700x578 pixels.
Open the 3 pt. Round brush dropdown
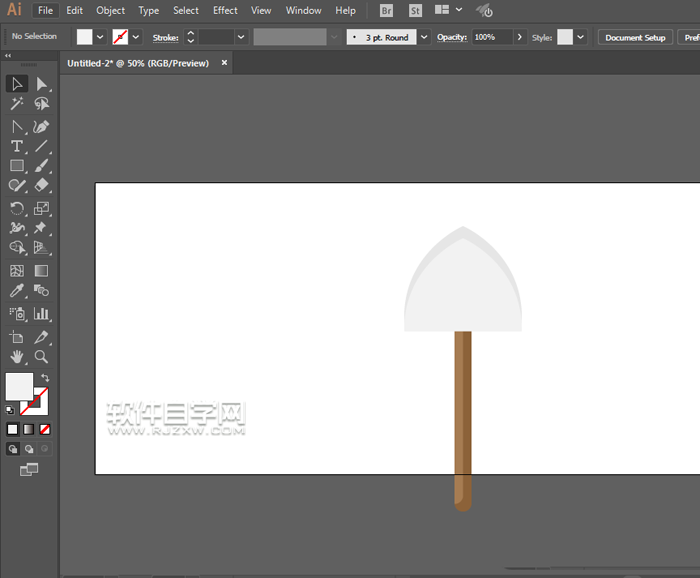(424, 37)
